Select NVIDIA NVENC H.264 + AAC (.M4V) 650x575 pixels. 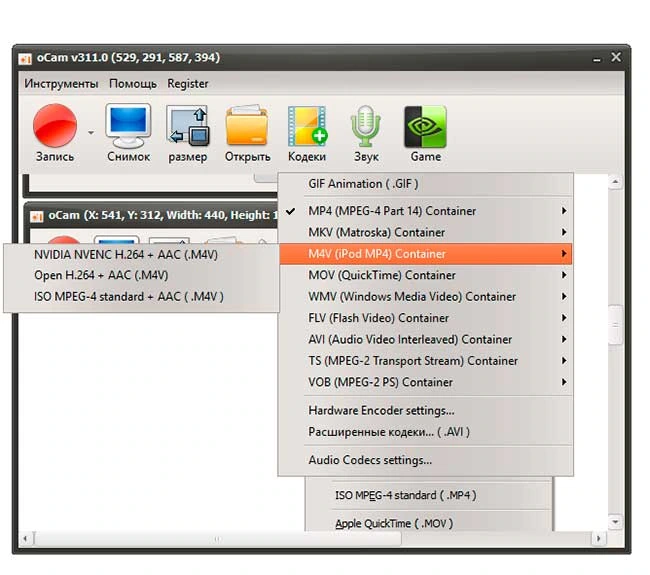click(x=141, y=255)
